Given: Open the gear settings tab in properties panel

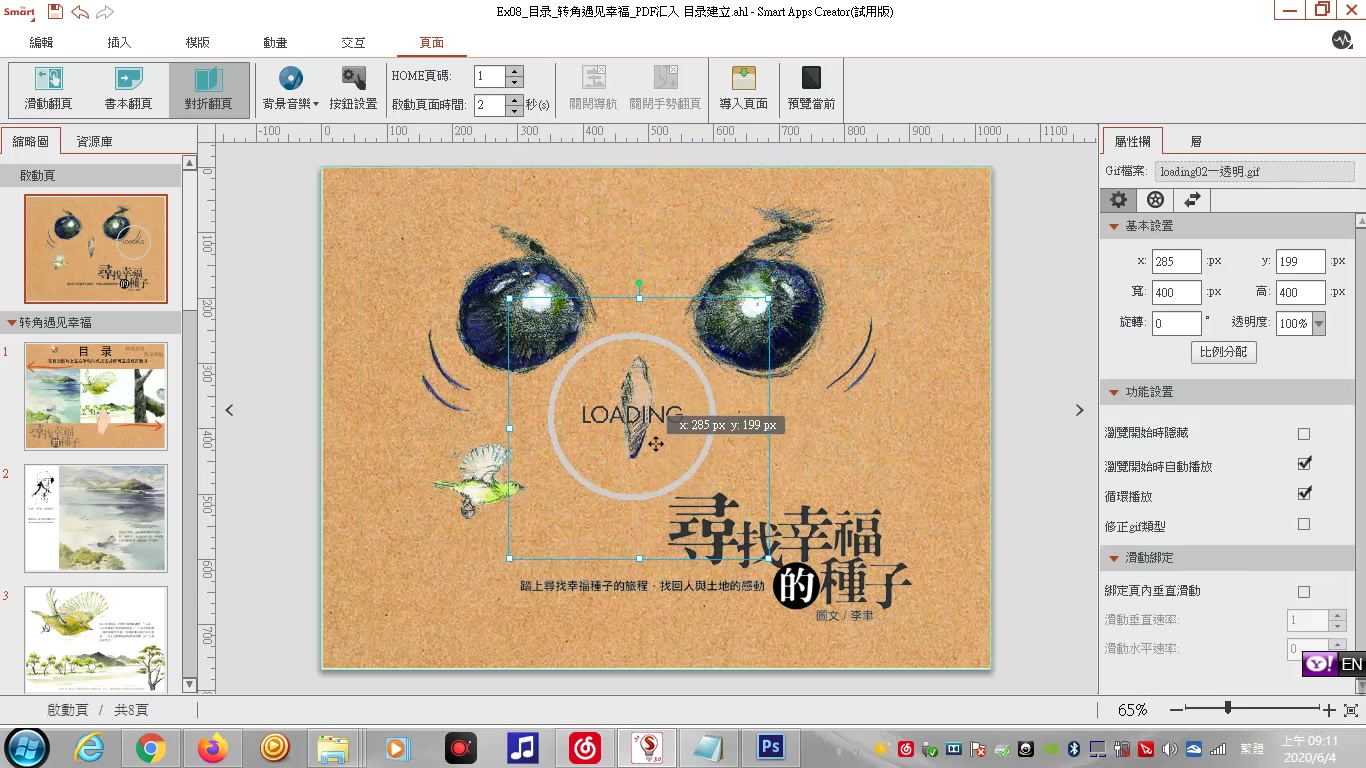Looking at the screenshot, I should pyautogui.click(x=1118, y=199).
